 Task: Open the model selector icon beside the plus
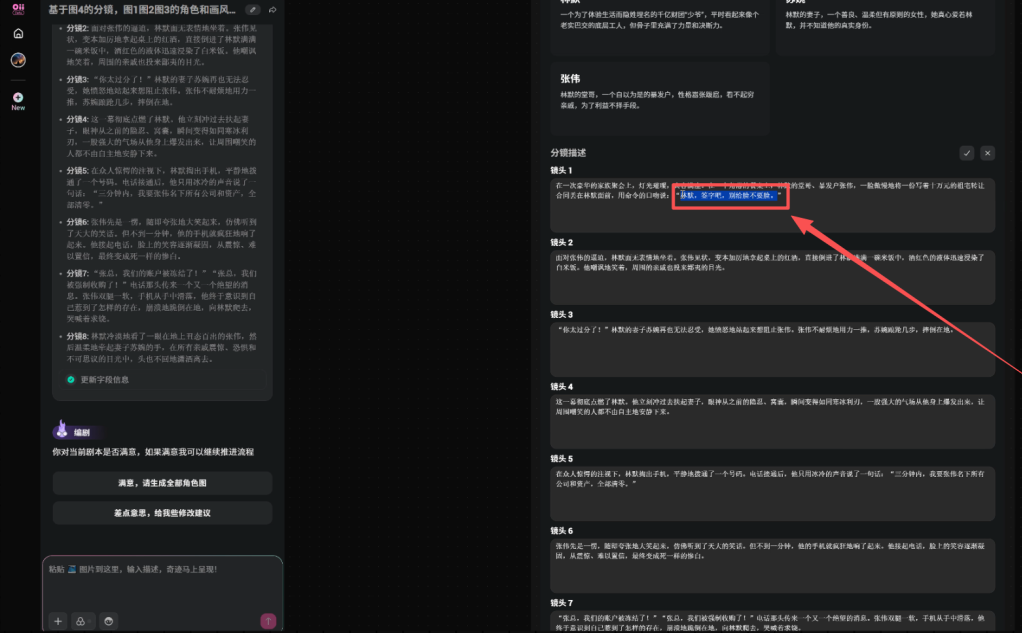83,621
